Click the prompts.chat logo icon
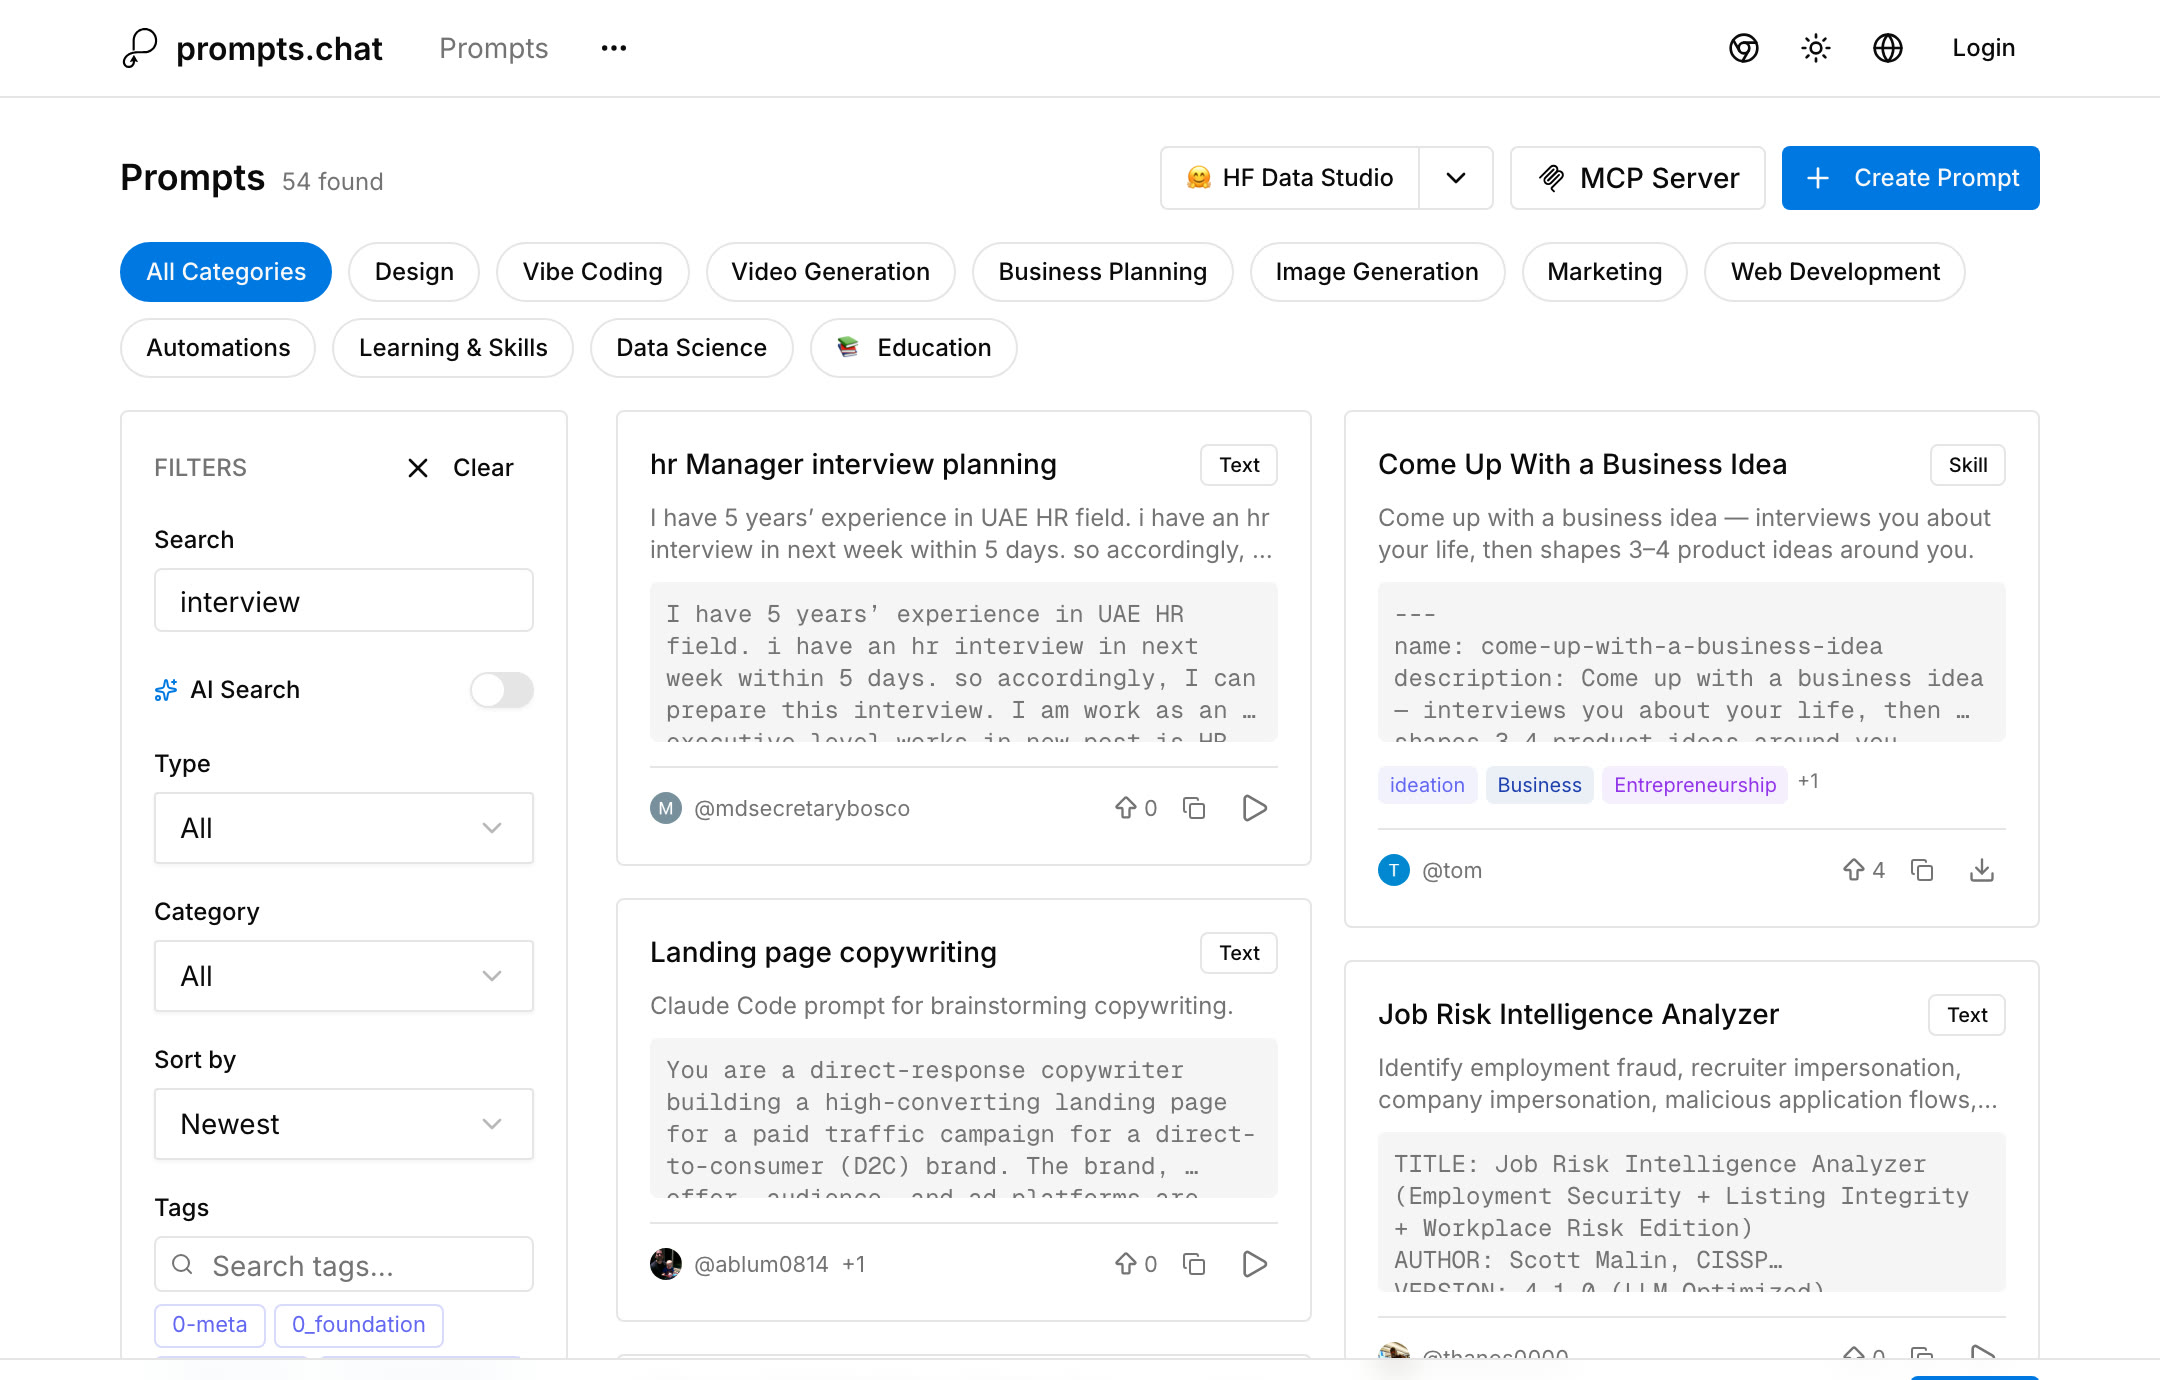 click(x=140, y=48)
